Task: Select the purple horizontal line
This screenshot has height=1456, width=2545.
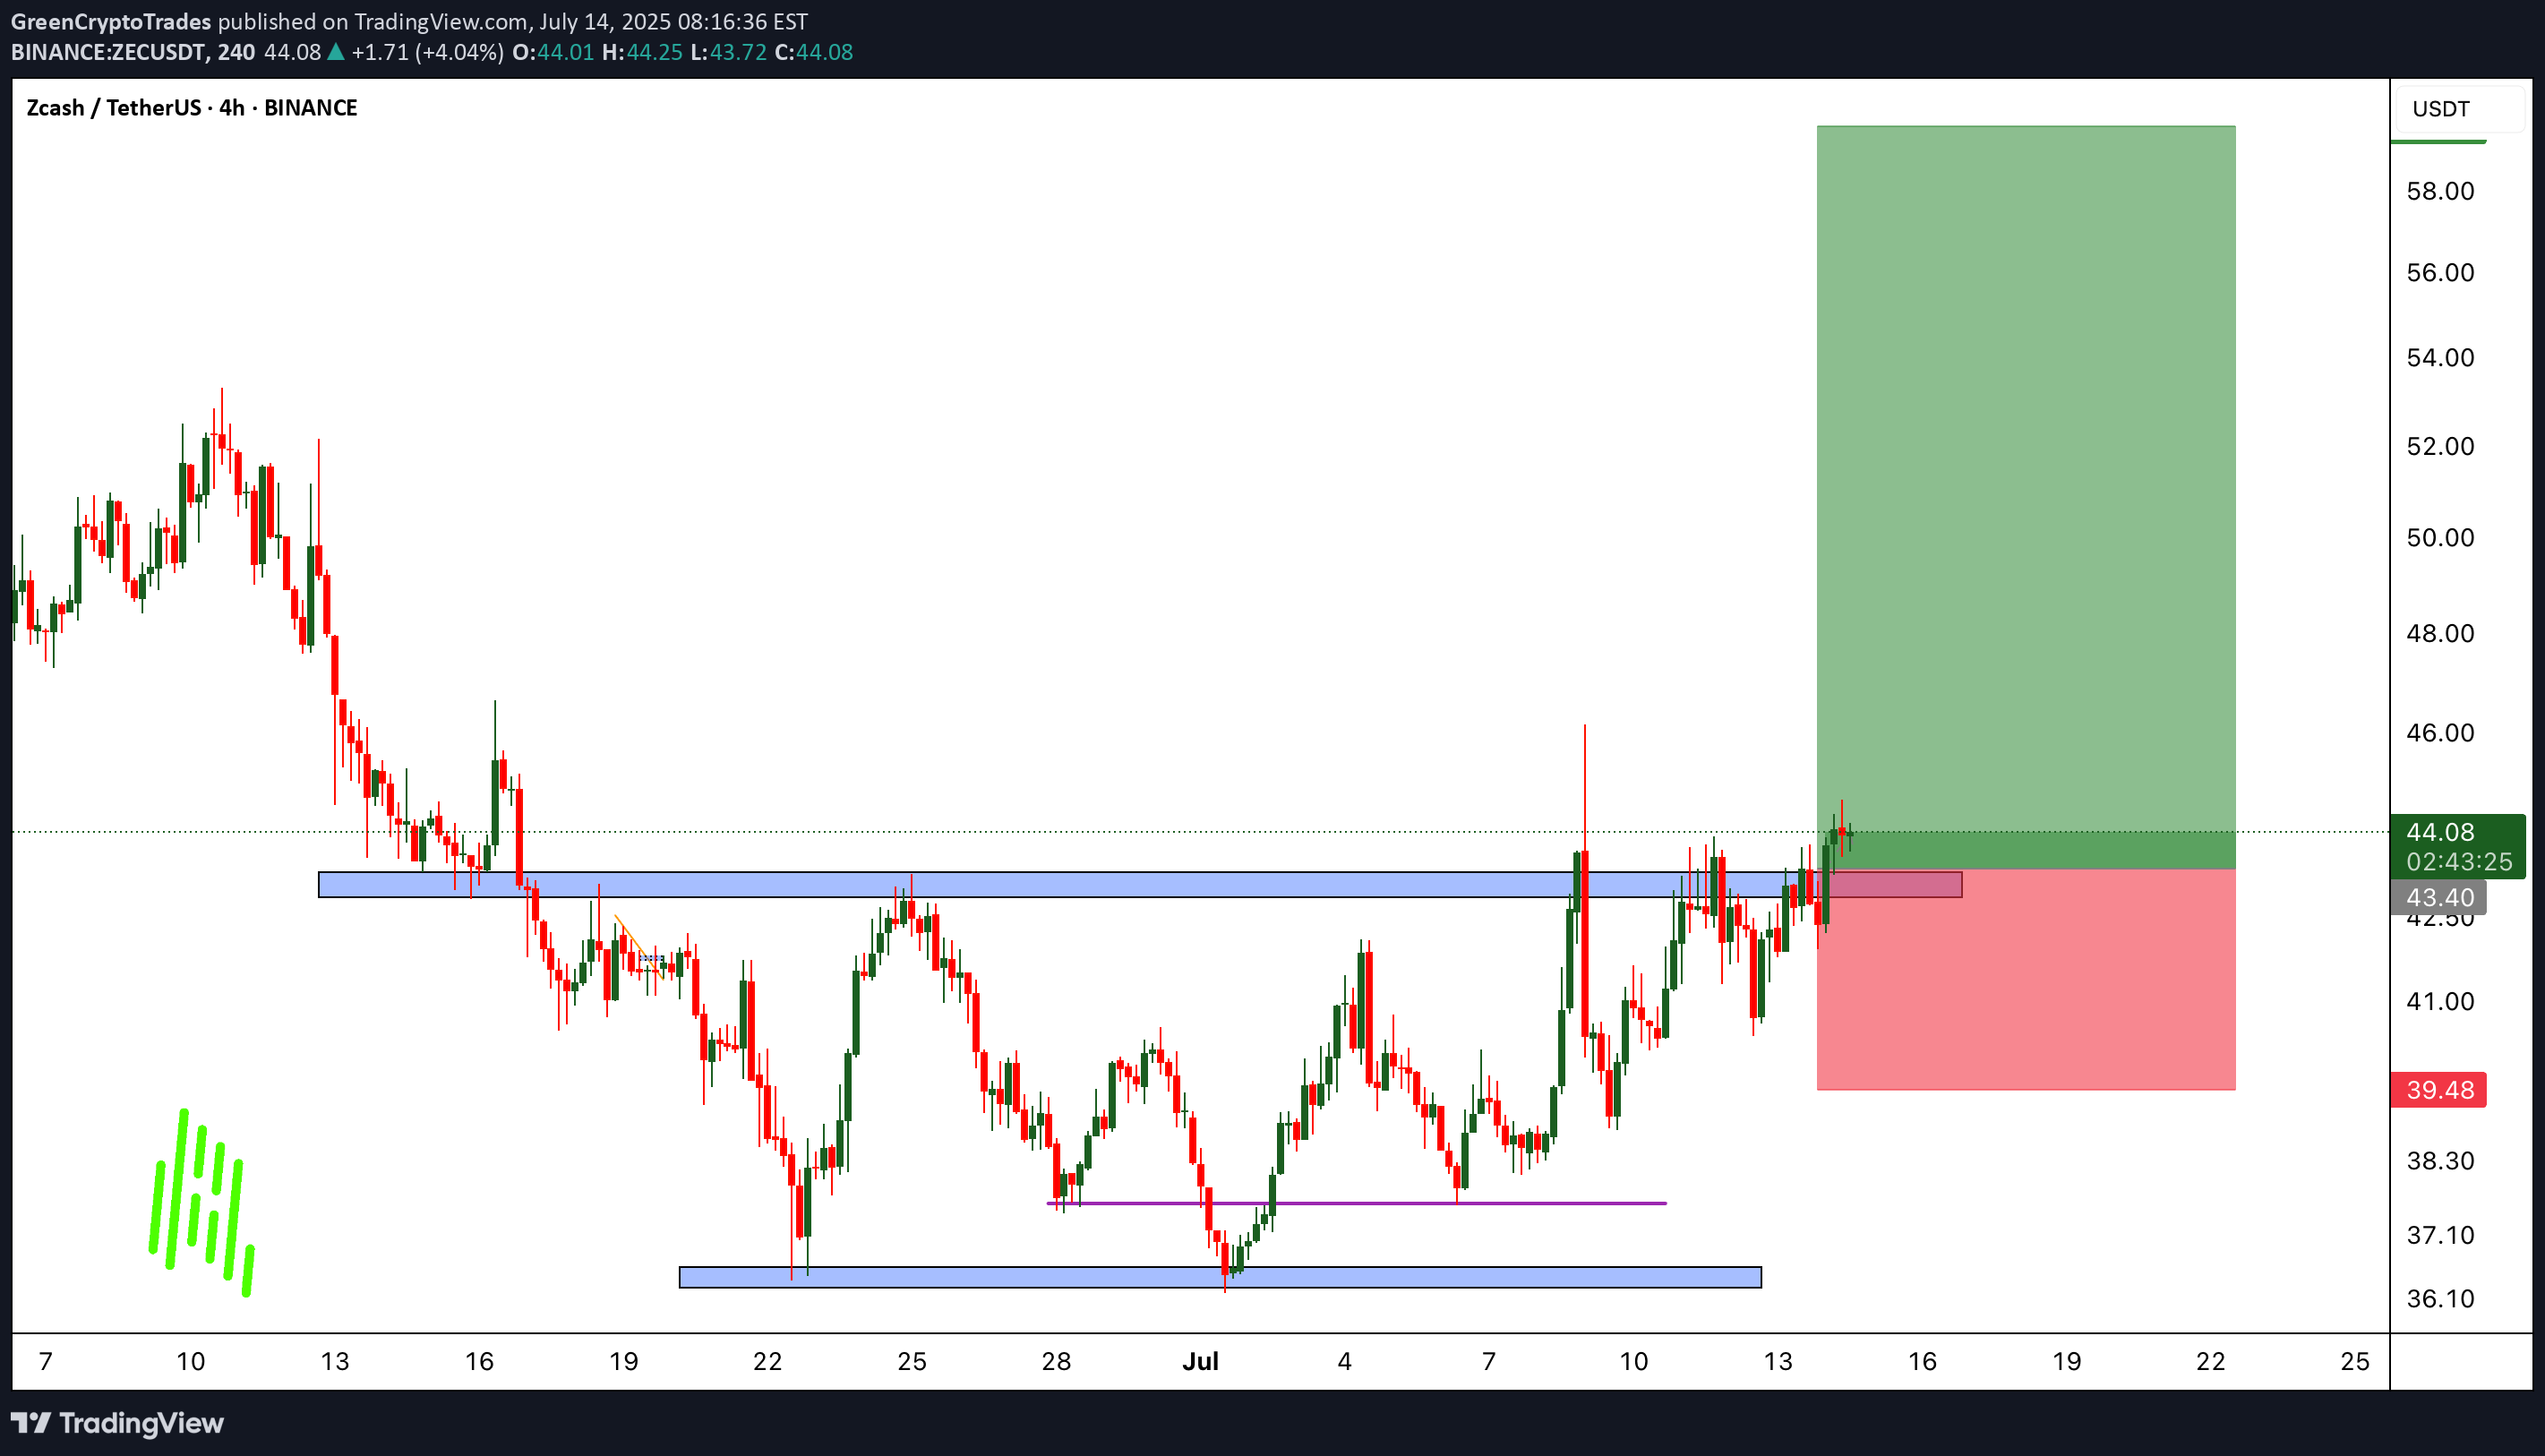Action: [1356, 1203]
